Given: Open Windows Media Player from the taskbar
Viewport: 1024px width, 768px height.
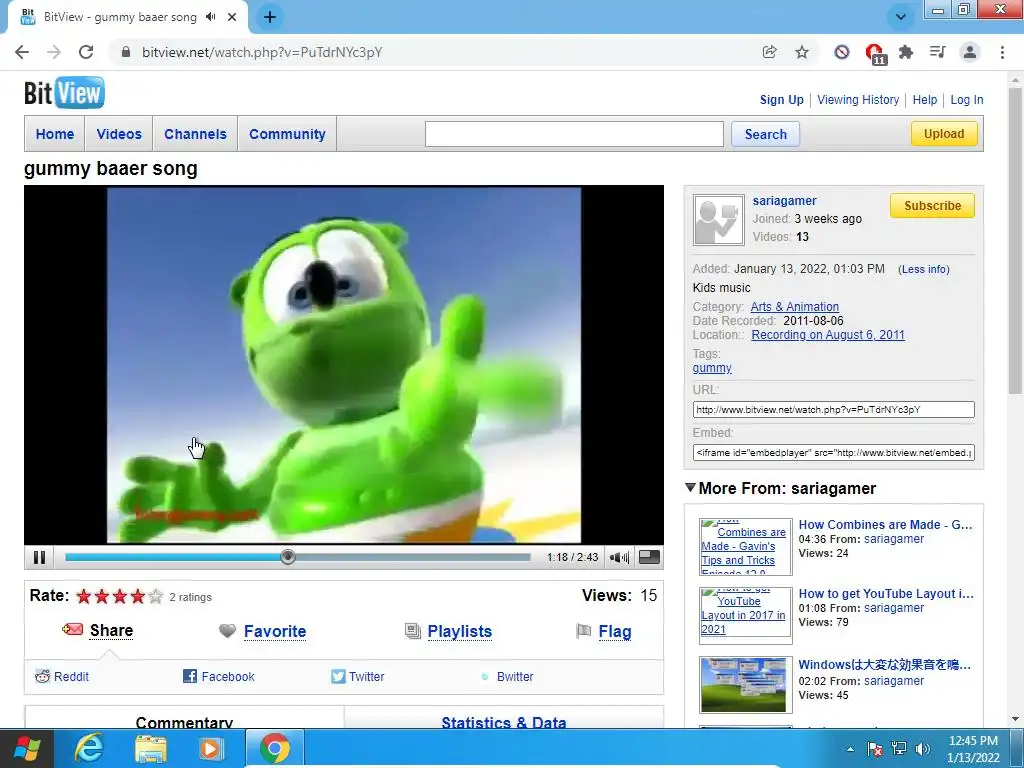Looking at the screenshot, I should tap(210, 748).
